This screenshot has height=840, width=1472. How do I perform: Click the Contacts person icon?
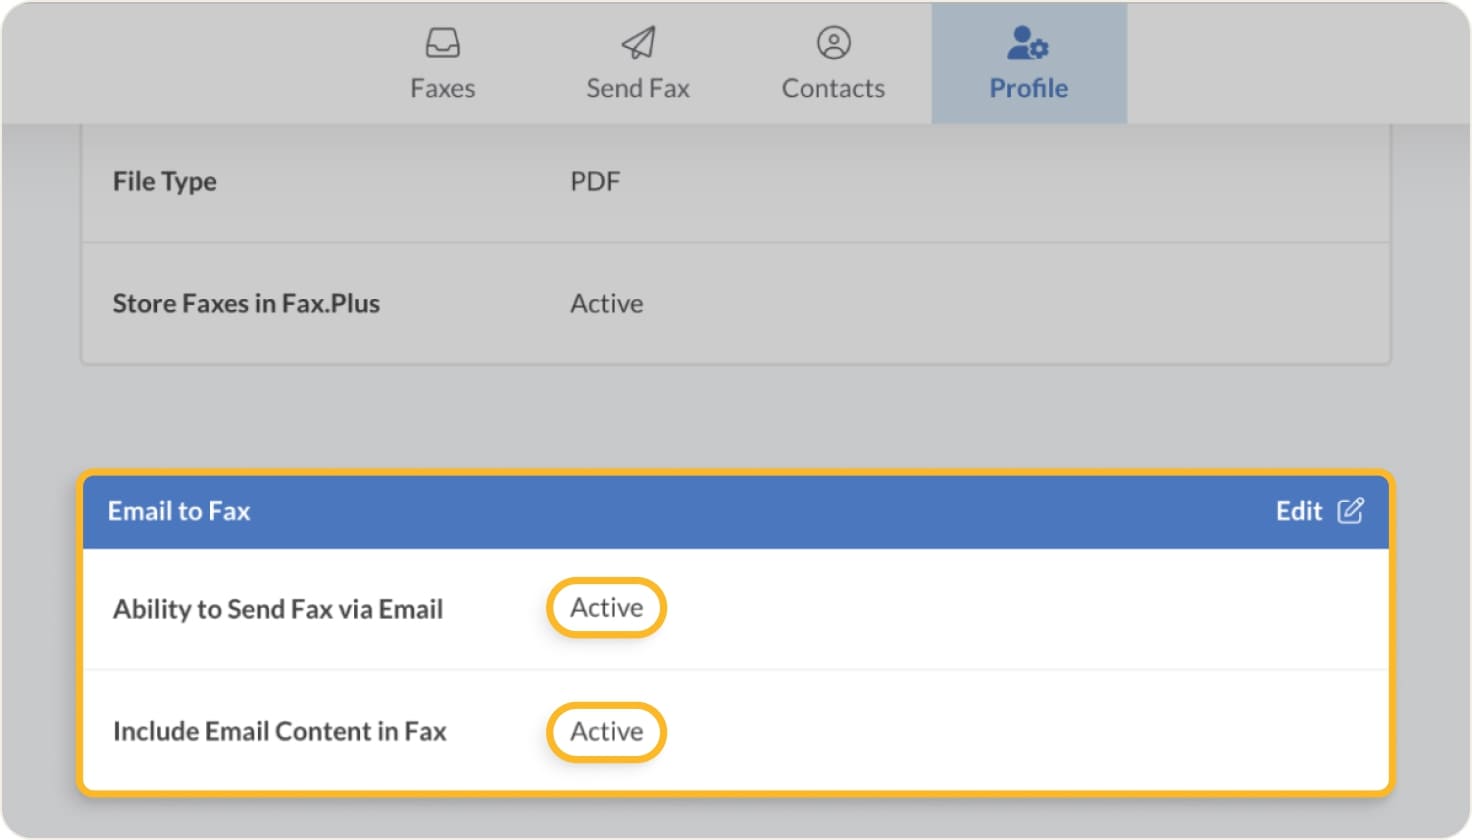click(x=832, y=43)
